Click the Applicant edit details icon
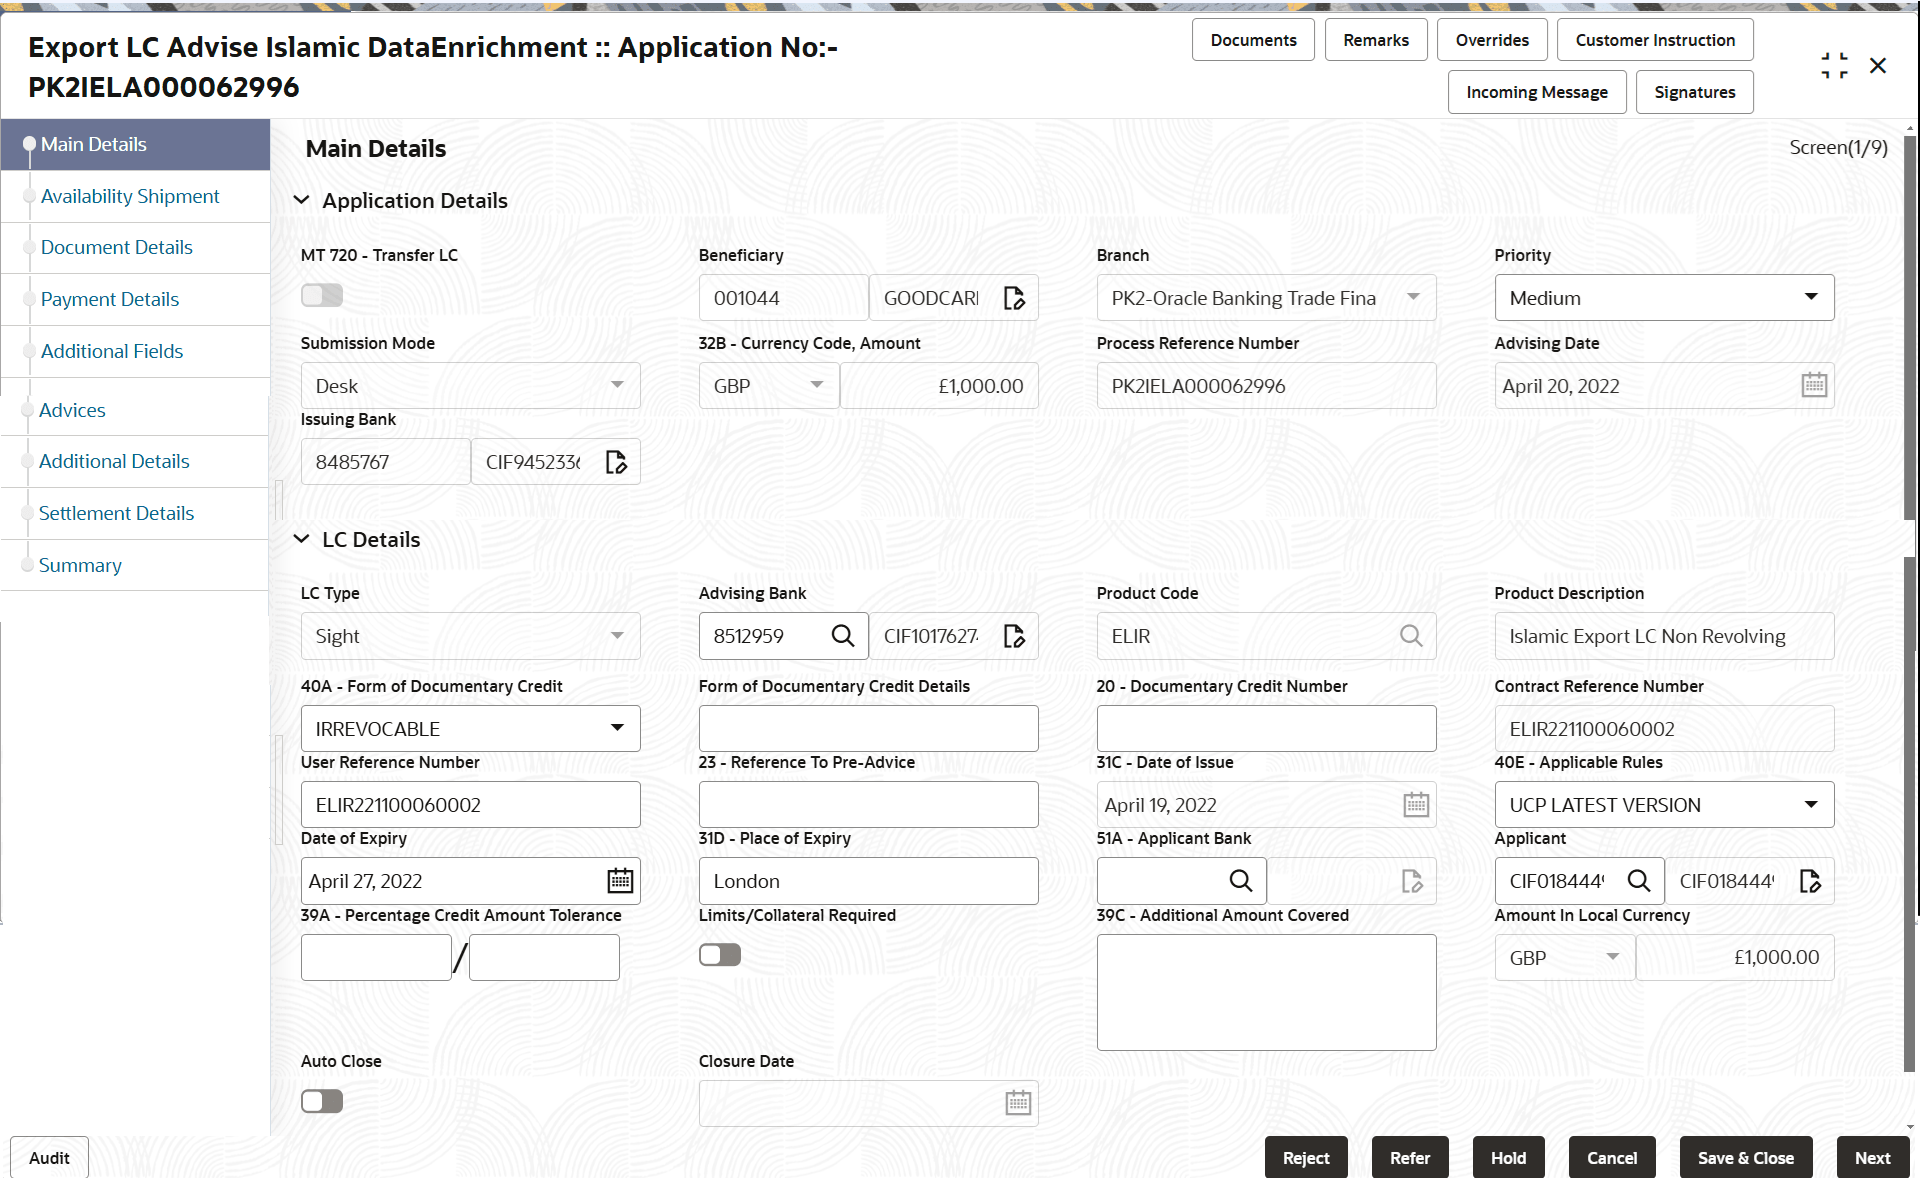This screenshot has height=1180, width=1920. (1810, 881)
